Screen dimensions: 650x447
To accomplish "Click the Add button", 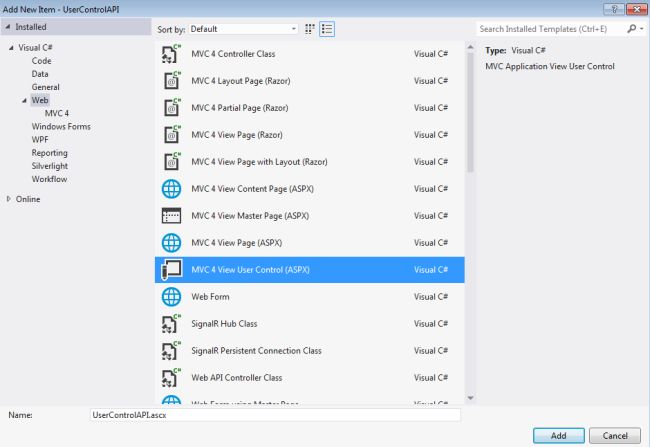I will pos(558,436).
